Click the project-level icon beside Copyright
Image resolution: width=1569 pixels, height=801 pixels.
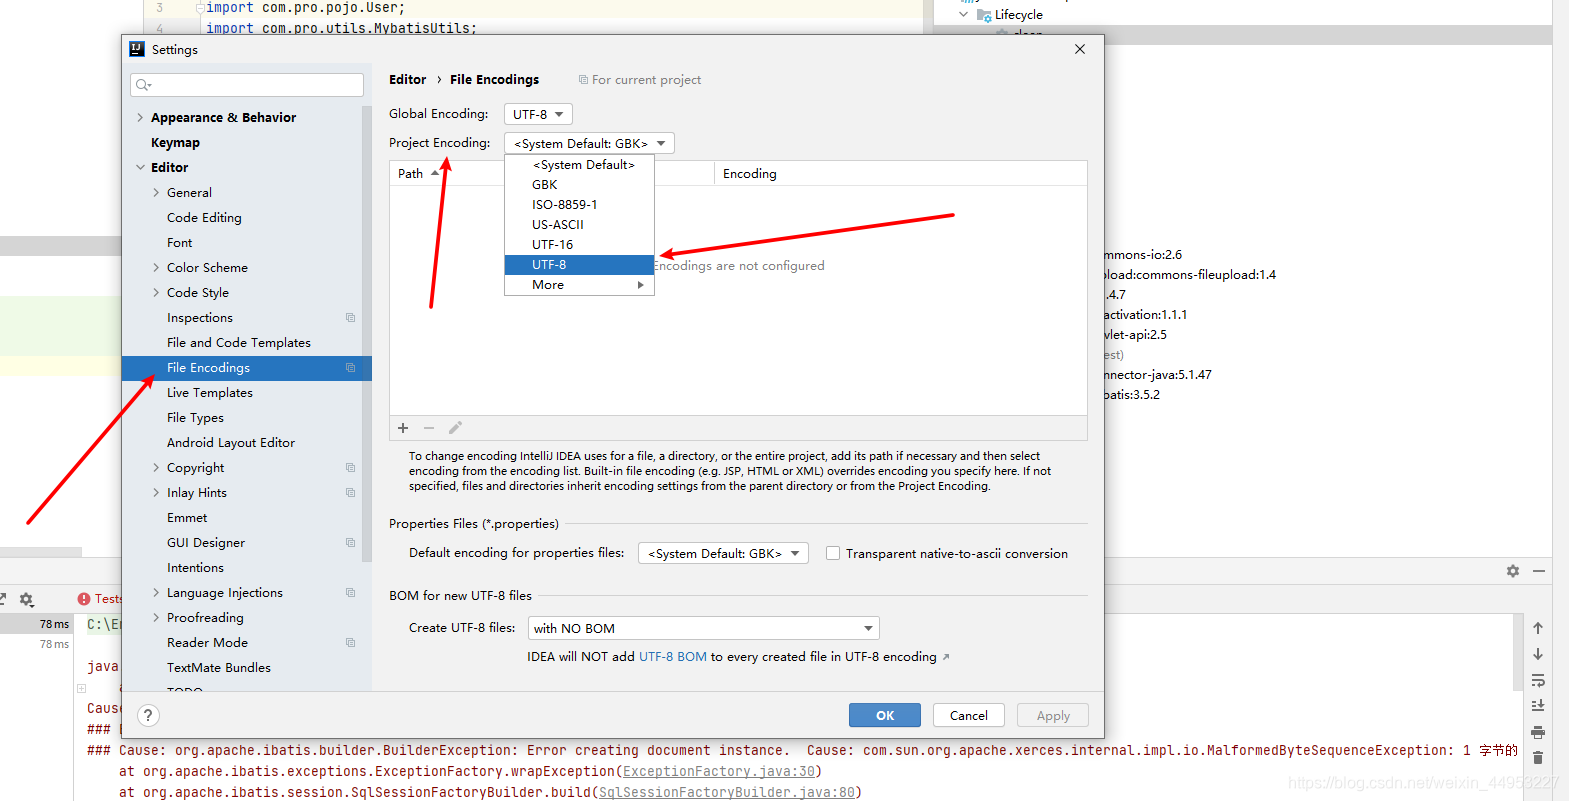click(x=351, y=468)
